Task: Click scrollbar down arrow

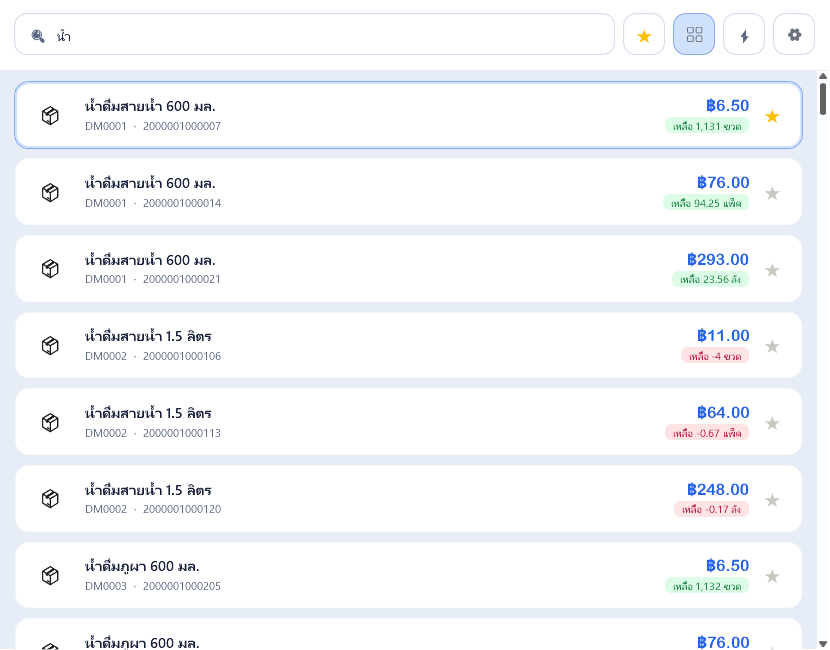Action: [823, 645]
